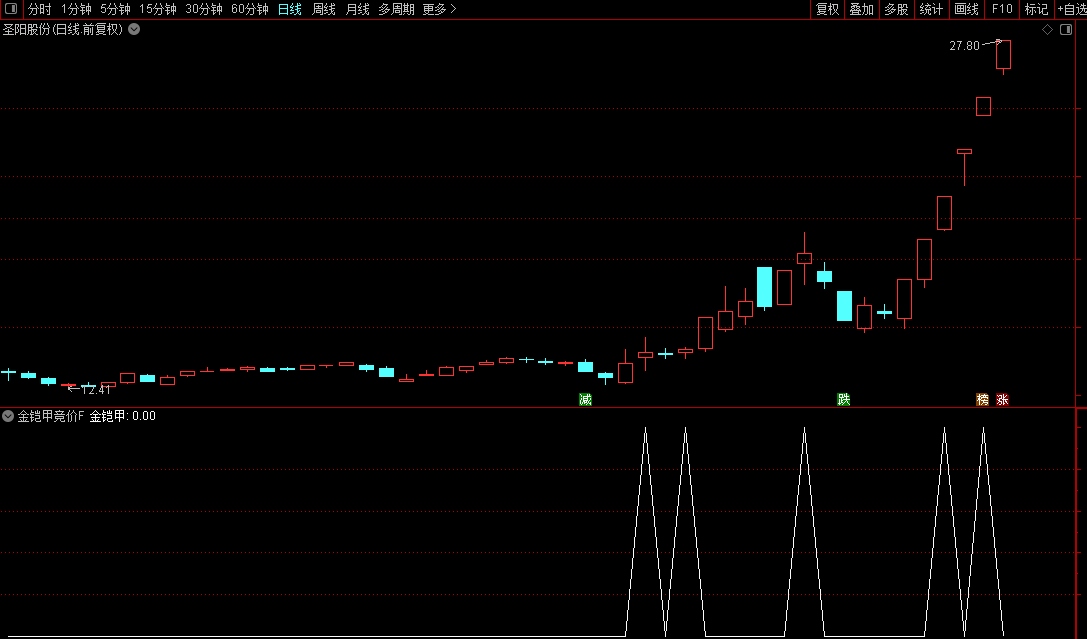The image size is (1087, 639).
Task: Select the 1分钟 period tab
Action: (76, 10)
